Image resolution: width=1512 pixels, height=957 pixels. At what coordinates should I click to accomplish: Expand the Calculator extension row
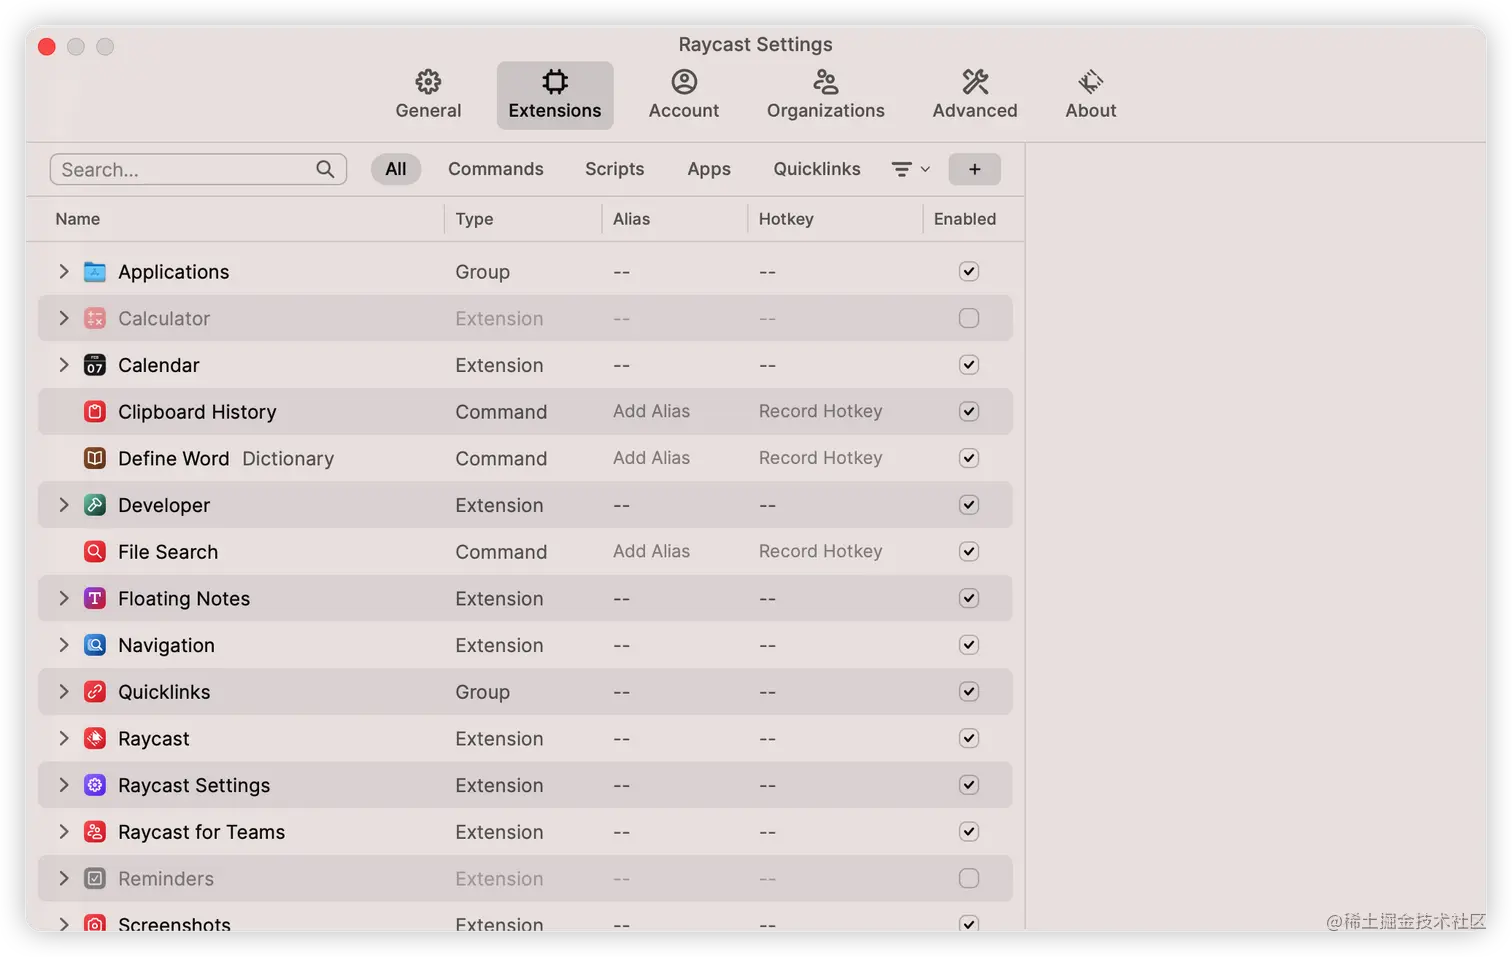(64, 318)
